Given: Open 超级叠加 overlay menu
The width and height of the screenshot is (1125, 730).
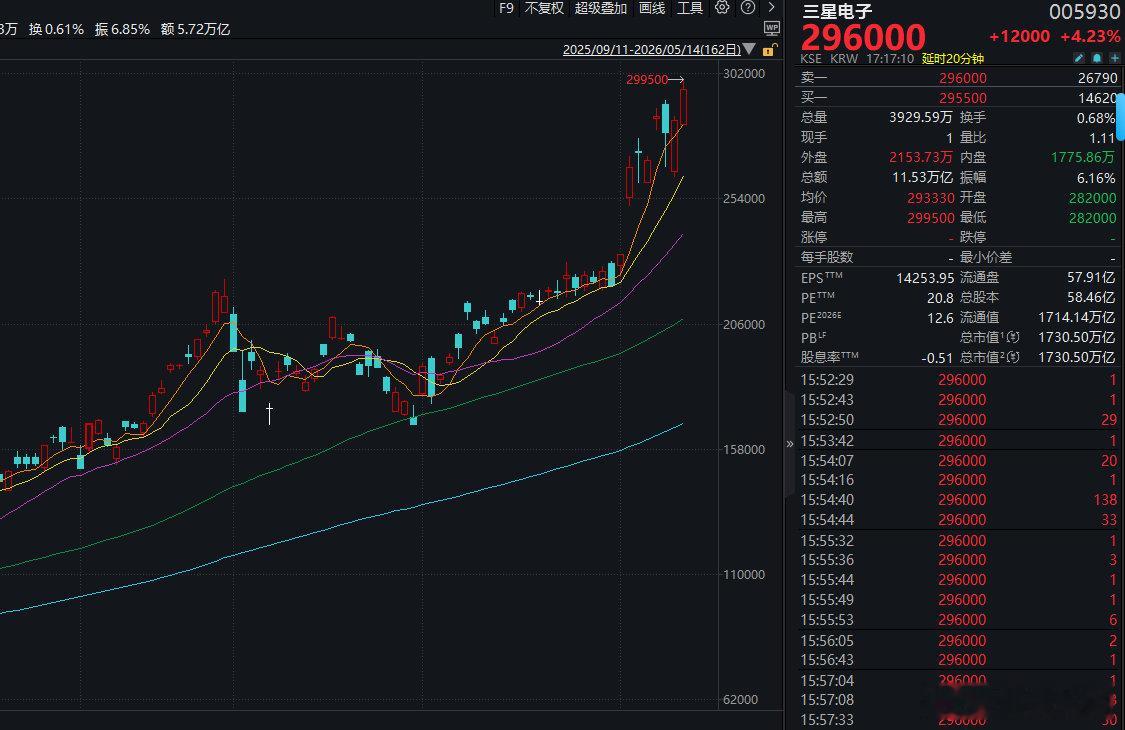Looking at the screenshot, I should pyautogui.click(x=601, y=8).
